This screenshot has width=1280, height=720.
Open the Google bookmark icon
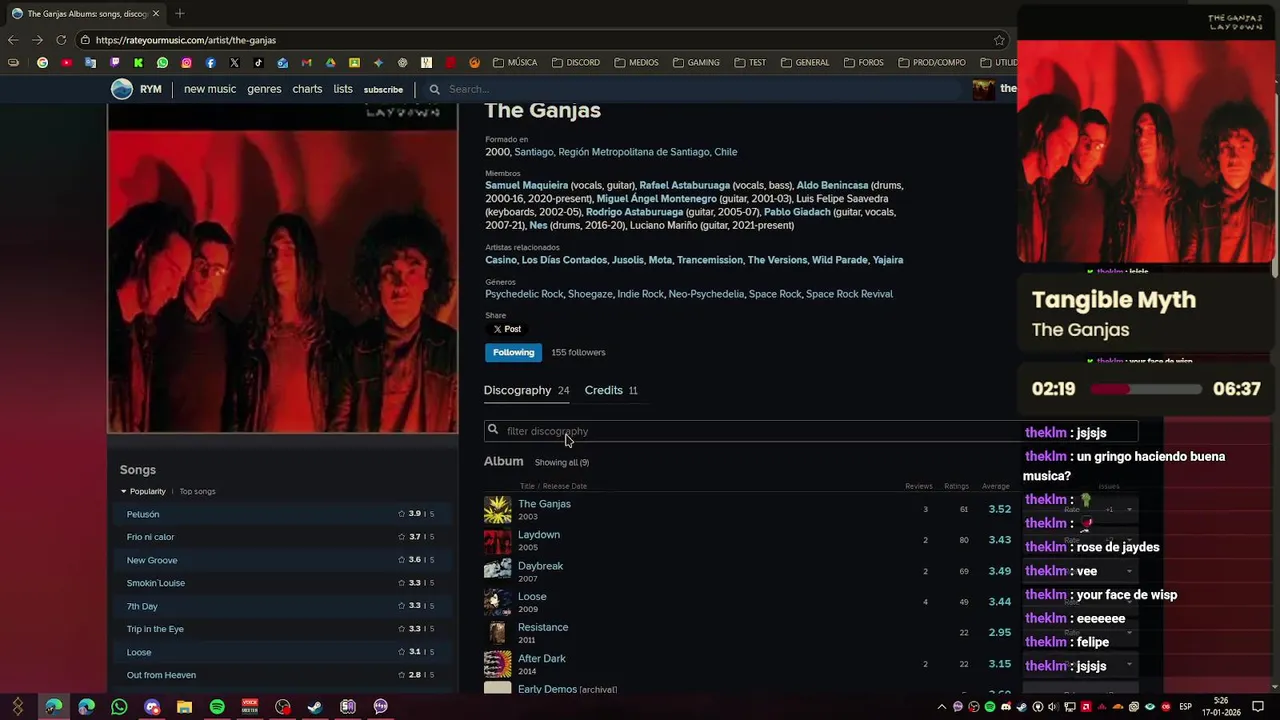pos(43,62)
